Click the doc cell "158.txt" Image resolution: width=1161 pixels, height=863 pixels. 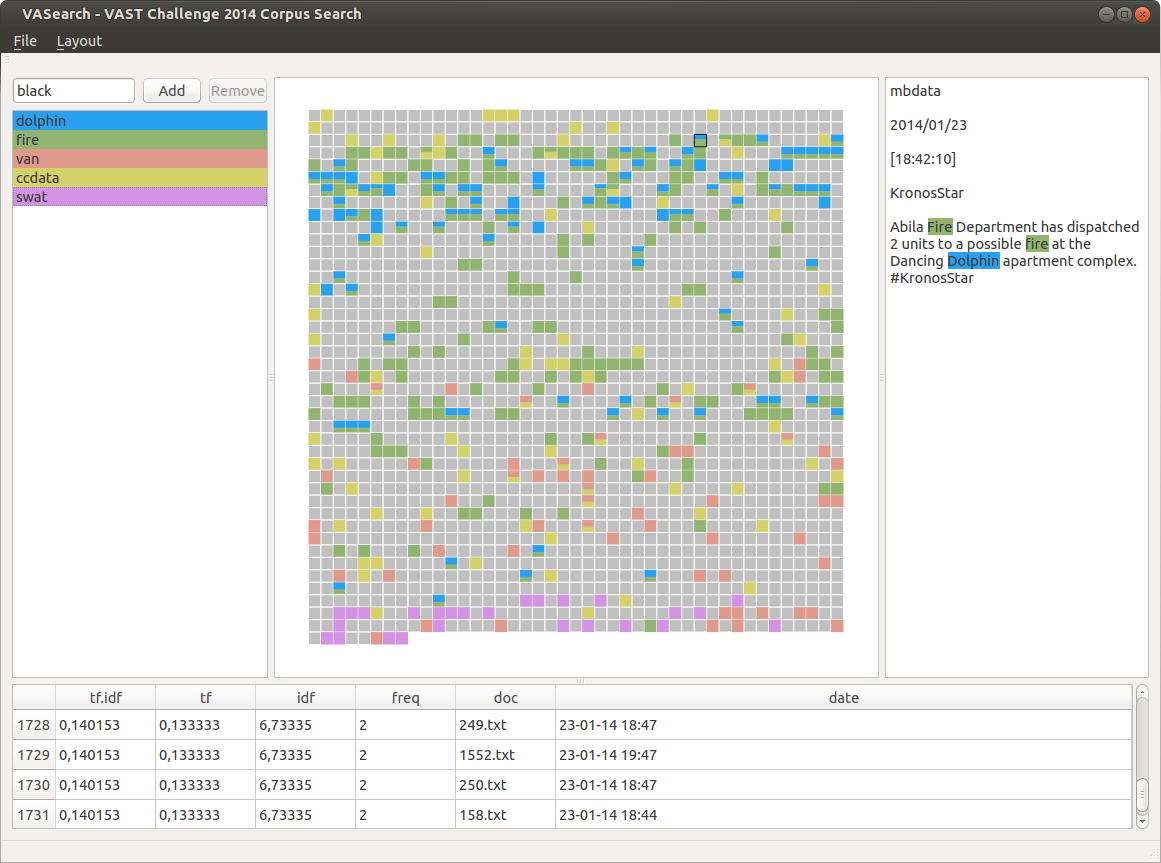(x=505, y=815)
